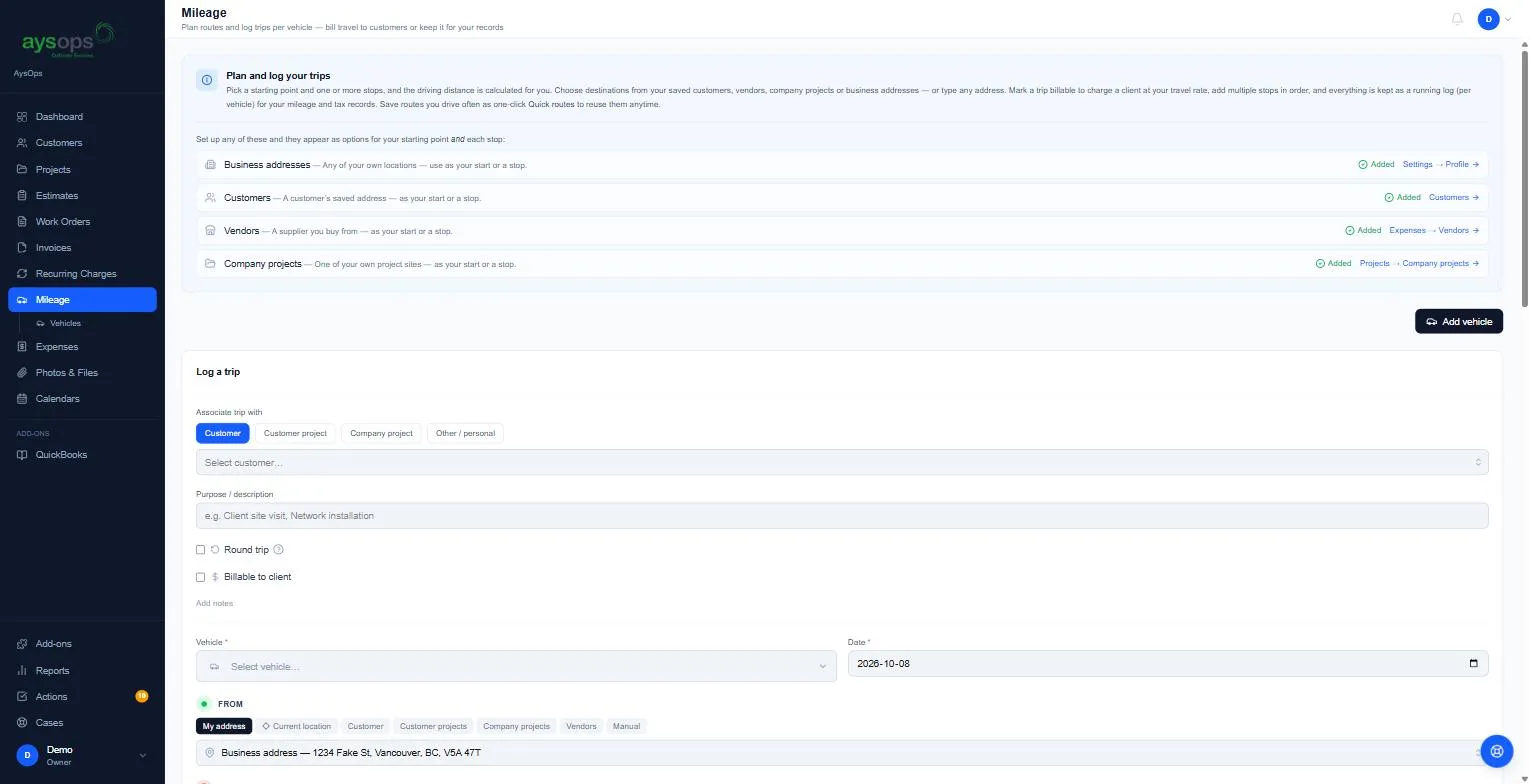Click the Round trip help question icon
Image resolution: width=1530 pixels, height=784 pixels.
coord(279,550)
